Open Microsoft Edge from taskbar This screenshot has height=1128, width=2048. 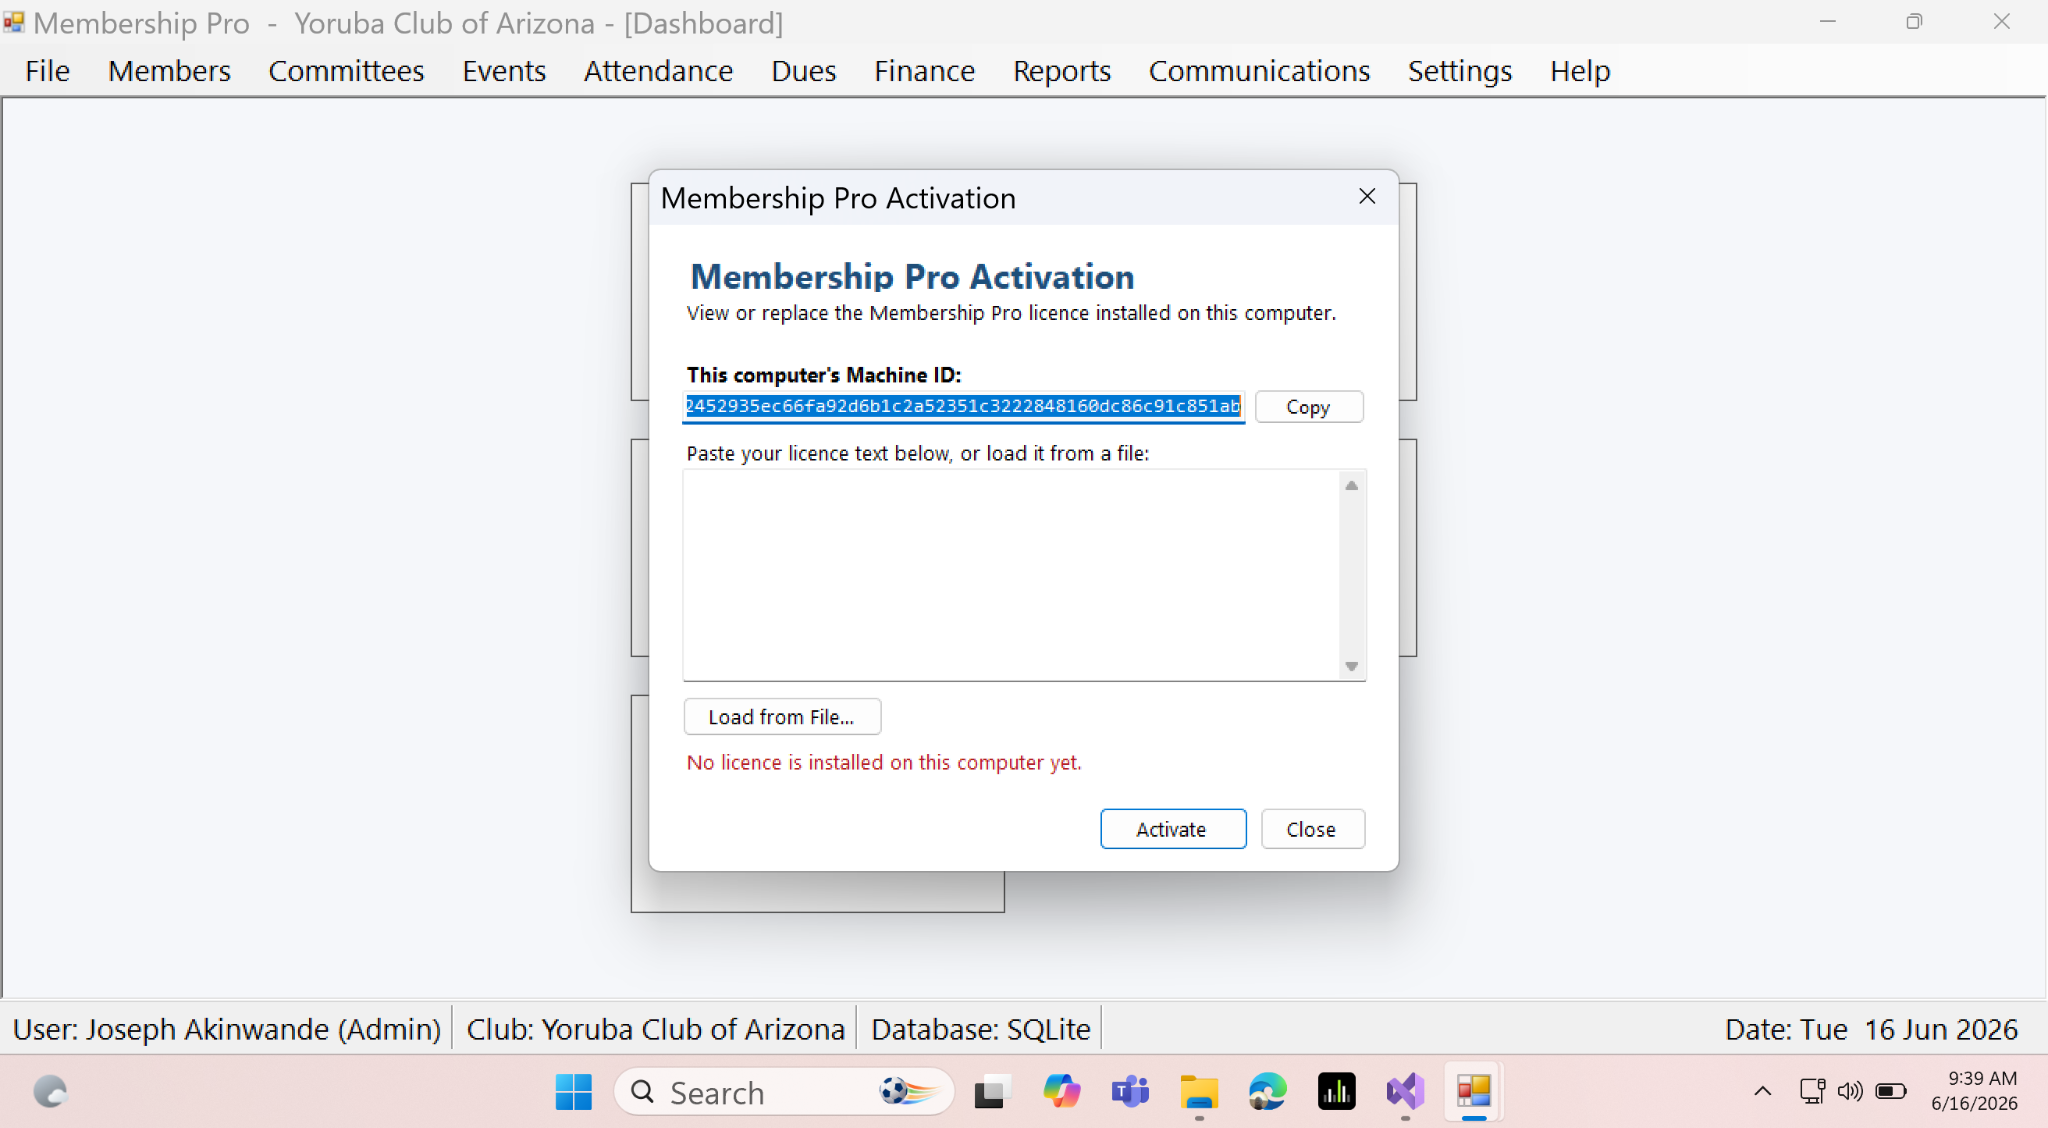click(x=1267, y=1092)
